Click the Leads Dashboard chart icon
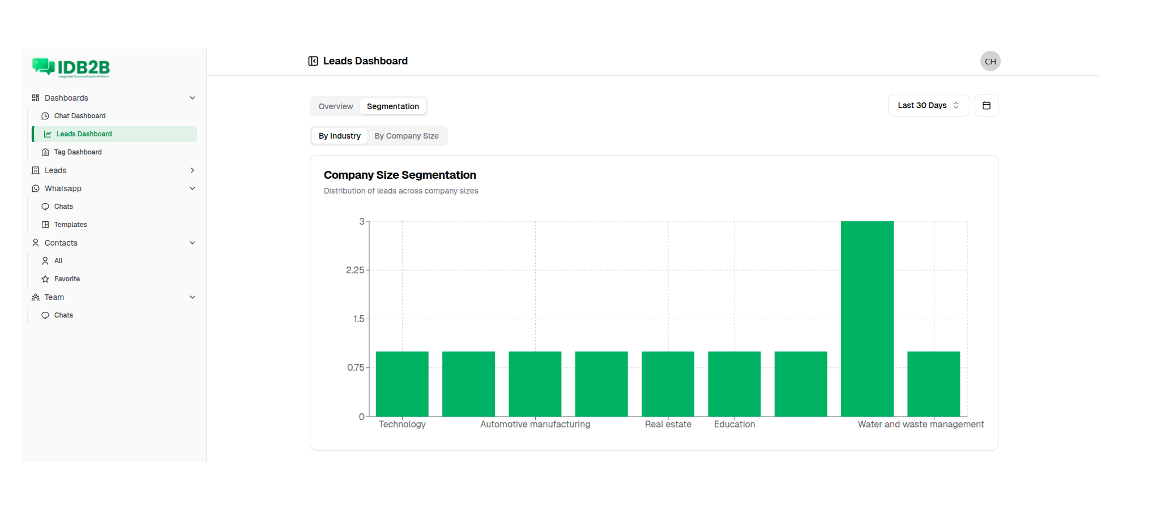The width and height of the screenshot is (1150, 530). coord(48,134)
